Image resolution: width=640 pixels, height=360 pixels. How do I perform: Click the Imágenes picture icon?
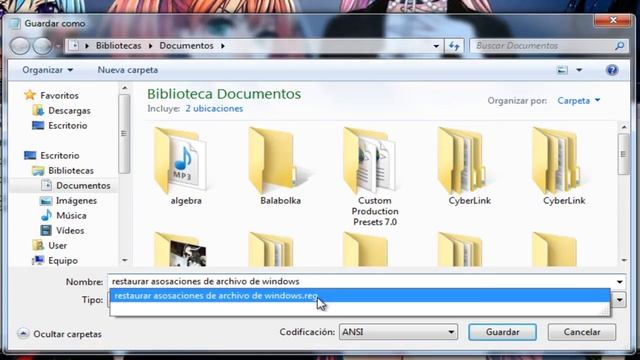46,200
